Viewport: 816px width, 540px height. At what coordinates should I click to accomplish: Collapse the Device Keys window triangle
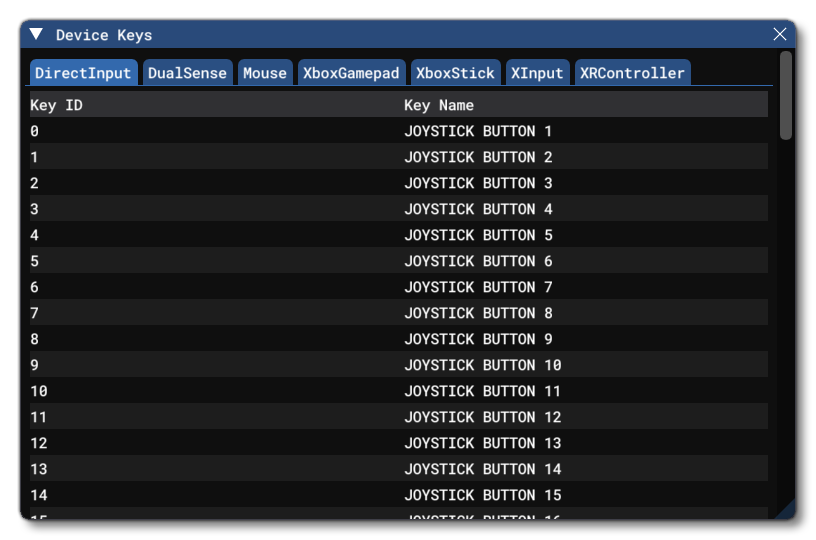(x=36, y=34)
